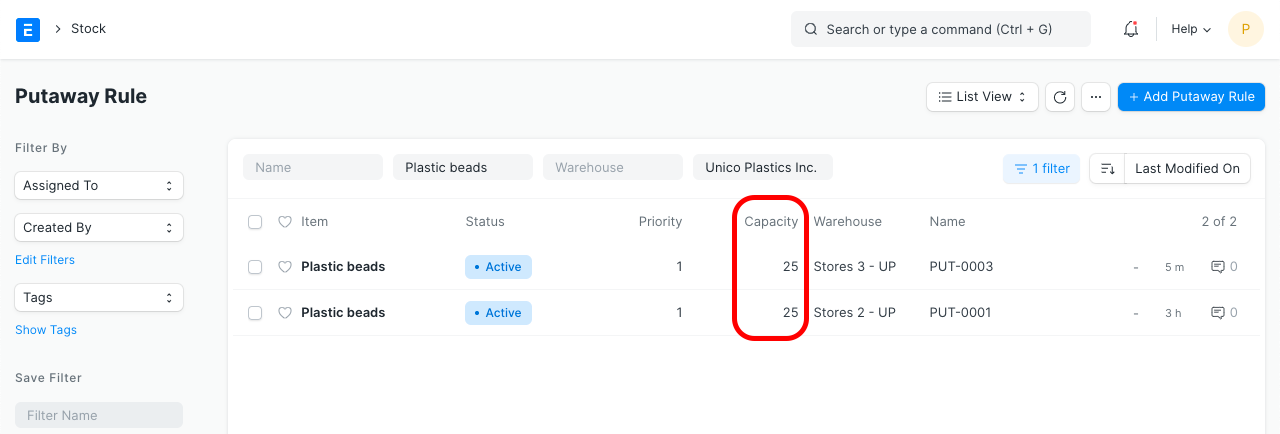Viewport: 1280px width, 434px height.
Task: Open the notifications bell
Action: tap(1131, 29)
